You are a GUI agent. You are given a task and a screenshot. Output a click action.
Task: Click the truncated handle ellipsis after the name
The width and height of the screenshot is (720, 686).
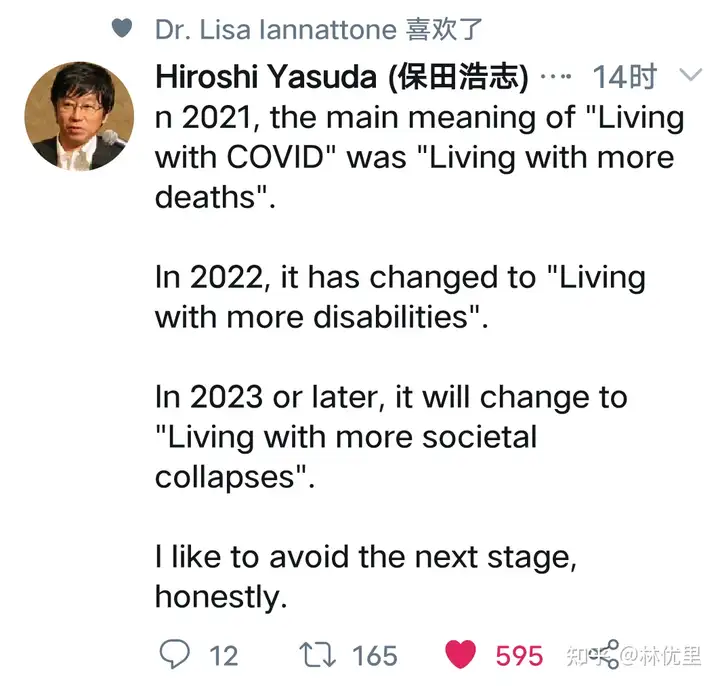click(x=556, y=77)
